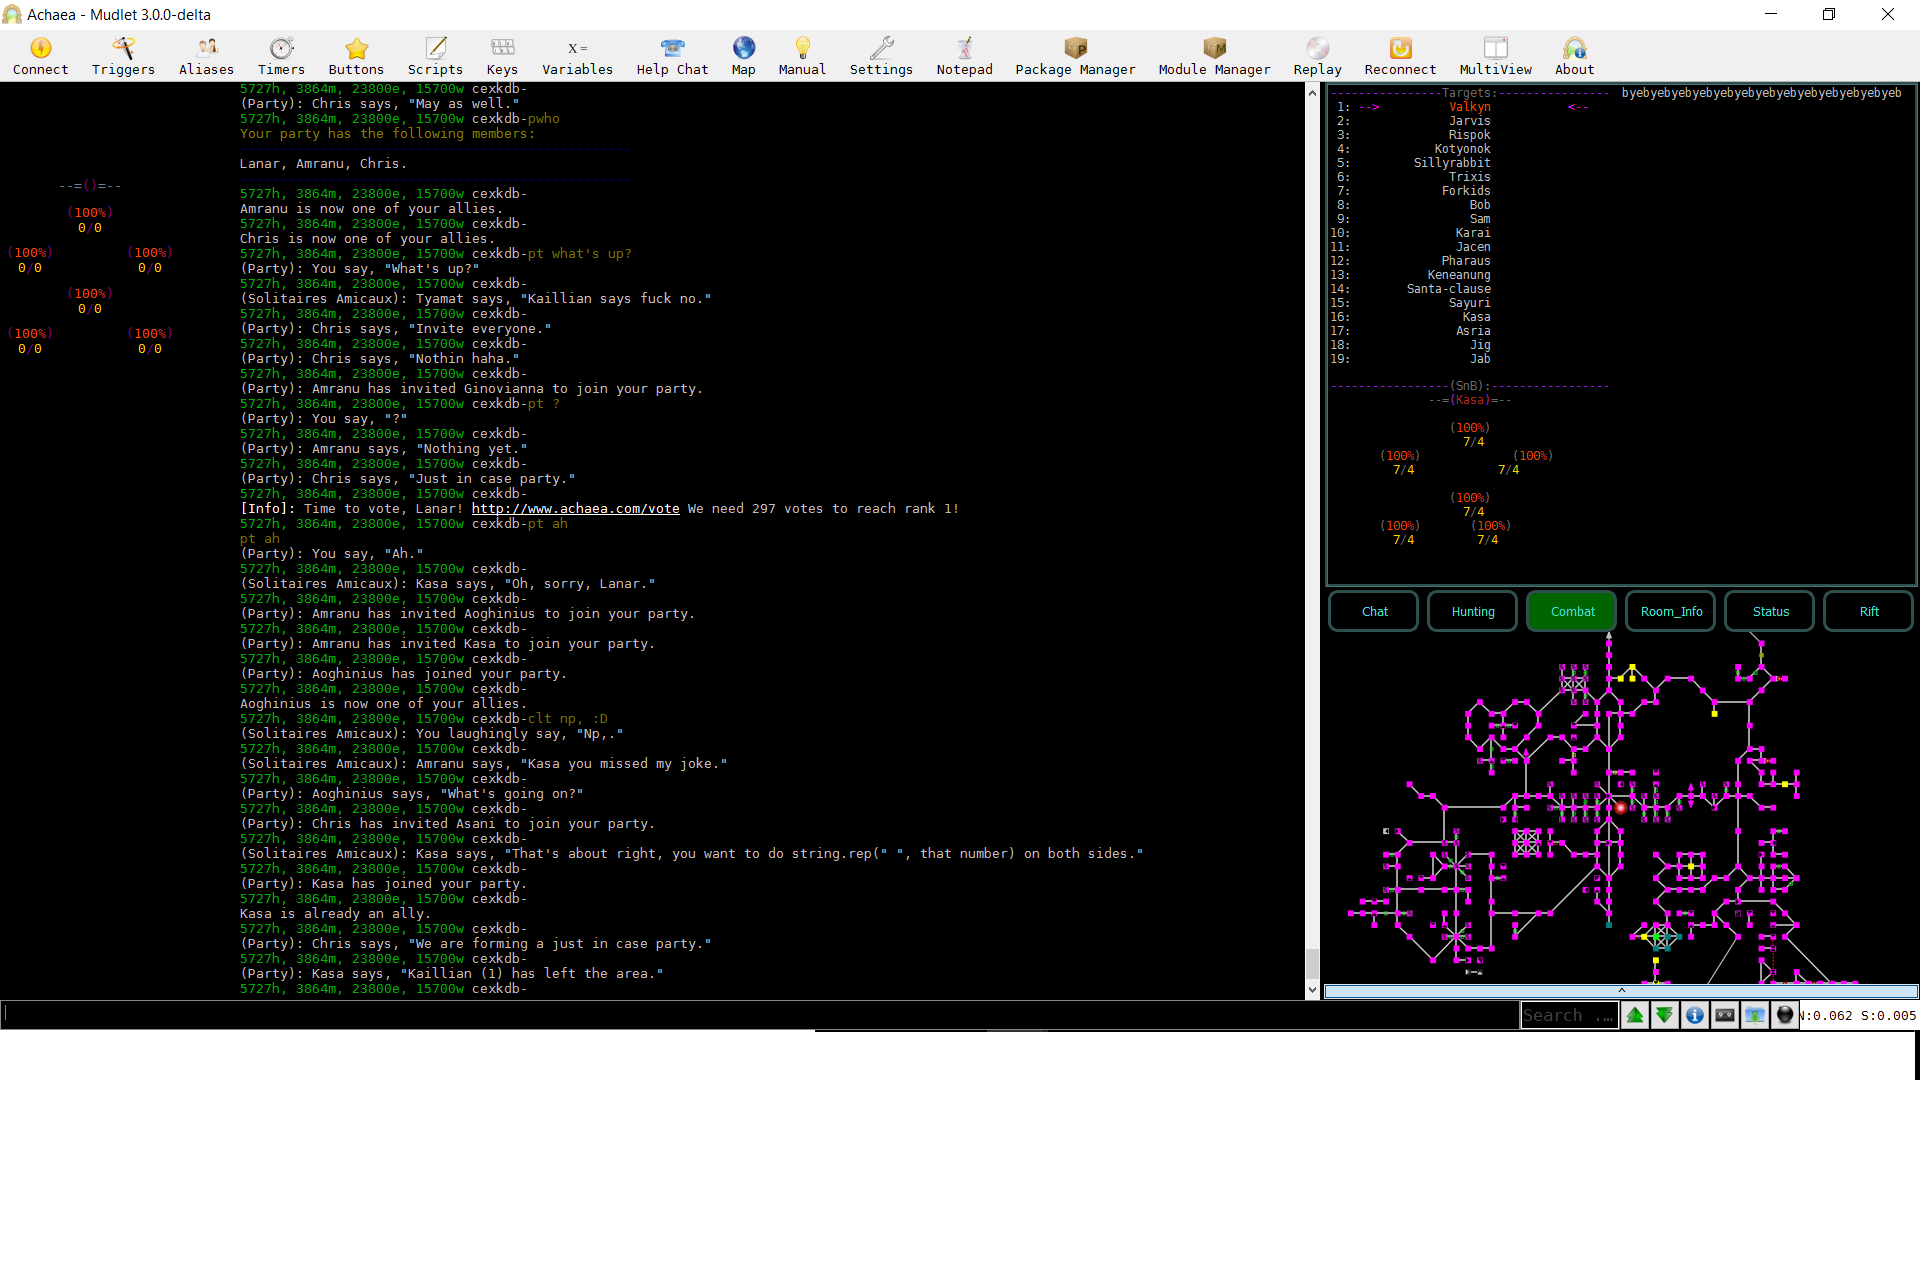Click the green search-down arrow

tap(1665, 1015)
